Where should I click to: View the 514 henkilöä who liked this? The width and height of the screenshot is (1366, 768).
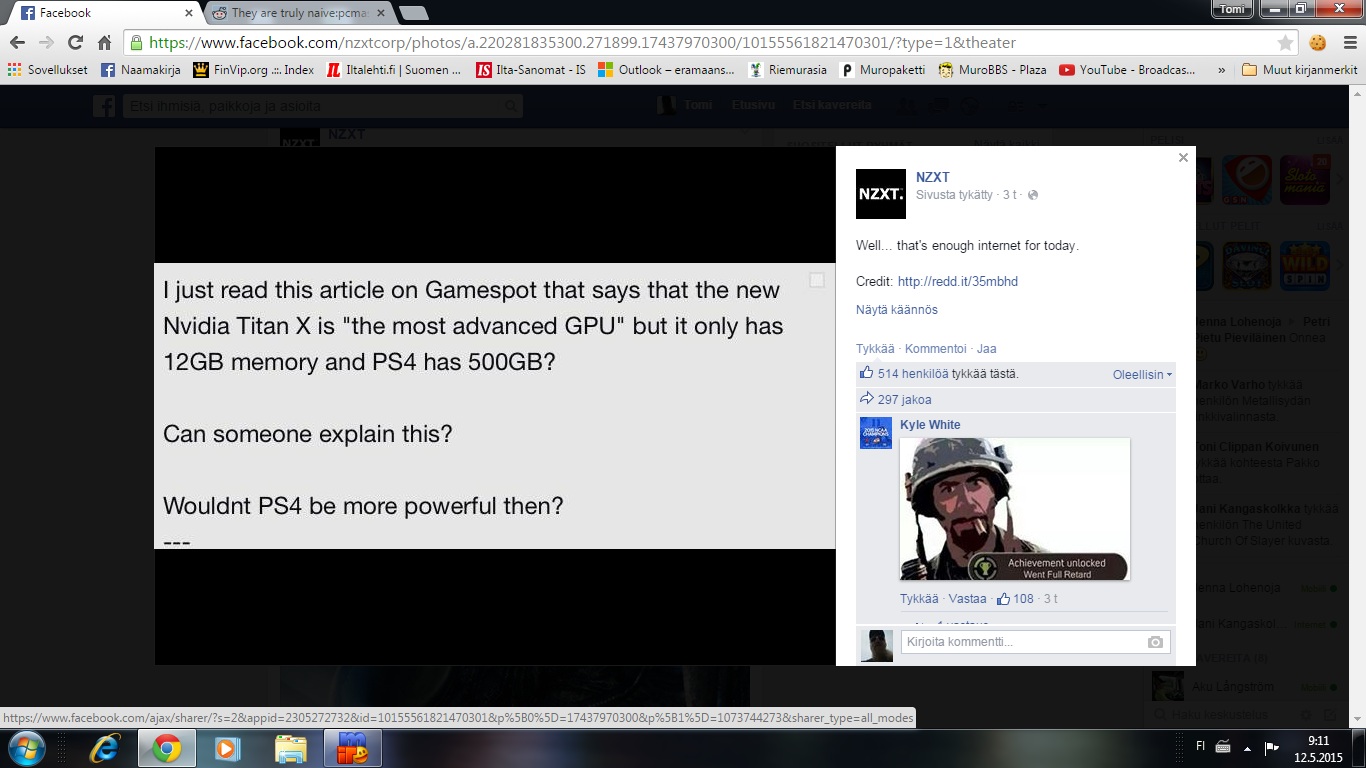pyautogui.click(x=914, y=374)
